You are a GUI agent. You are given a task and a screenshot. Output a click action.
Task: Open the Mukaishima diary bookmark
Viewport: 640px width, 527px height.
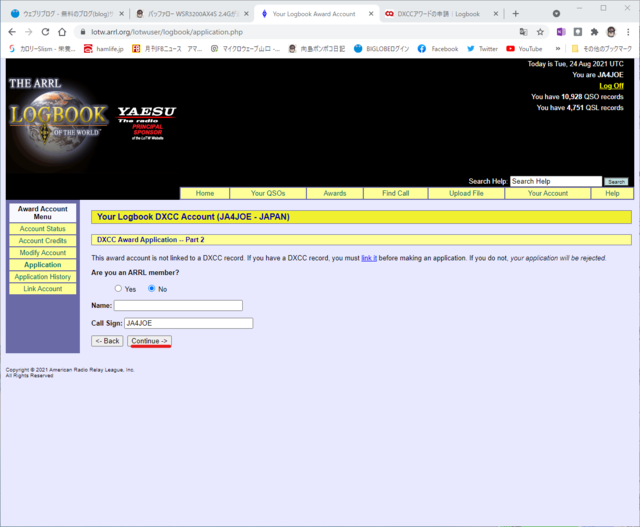point(317,49)
